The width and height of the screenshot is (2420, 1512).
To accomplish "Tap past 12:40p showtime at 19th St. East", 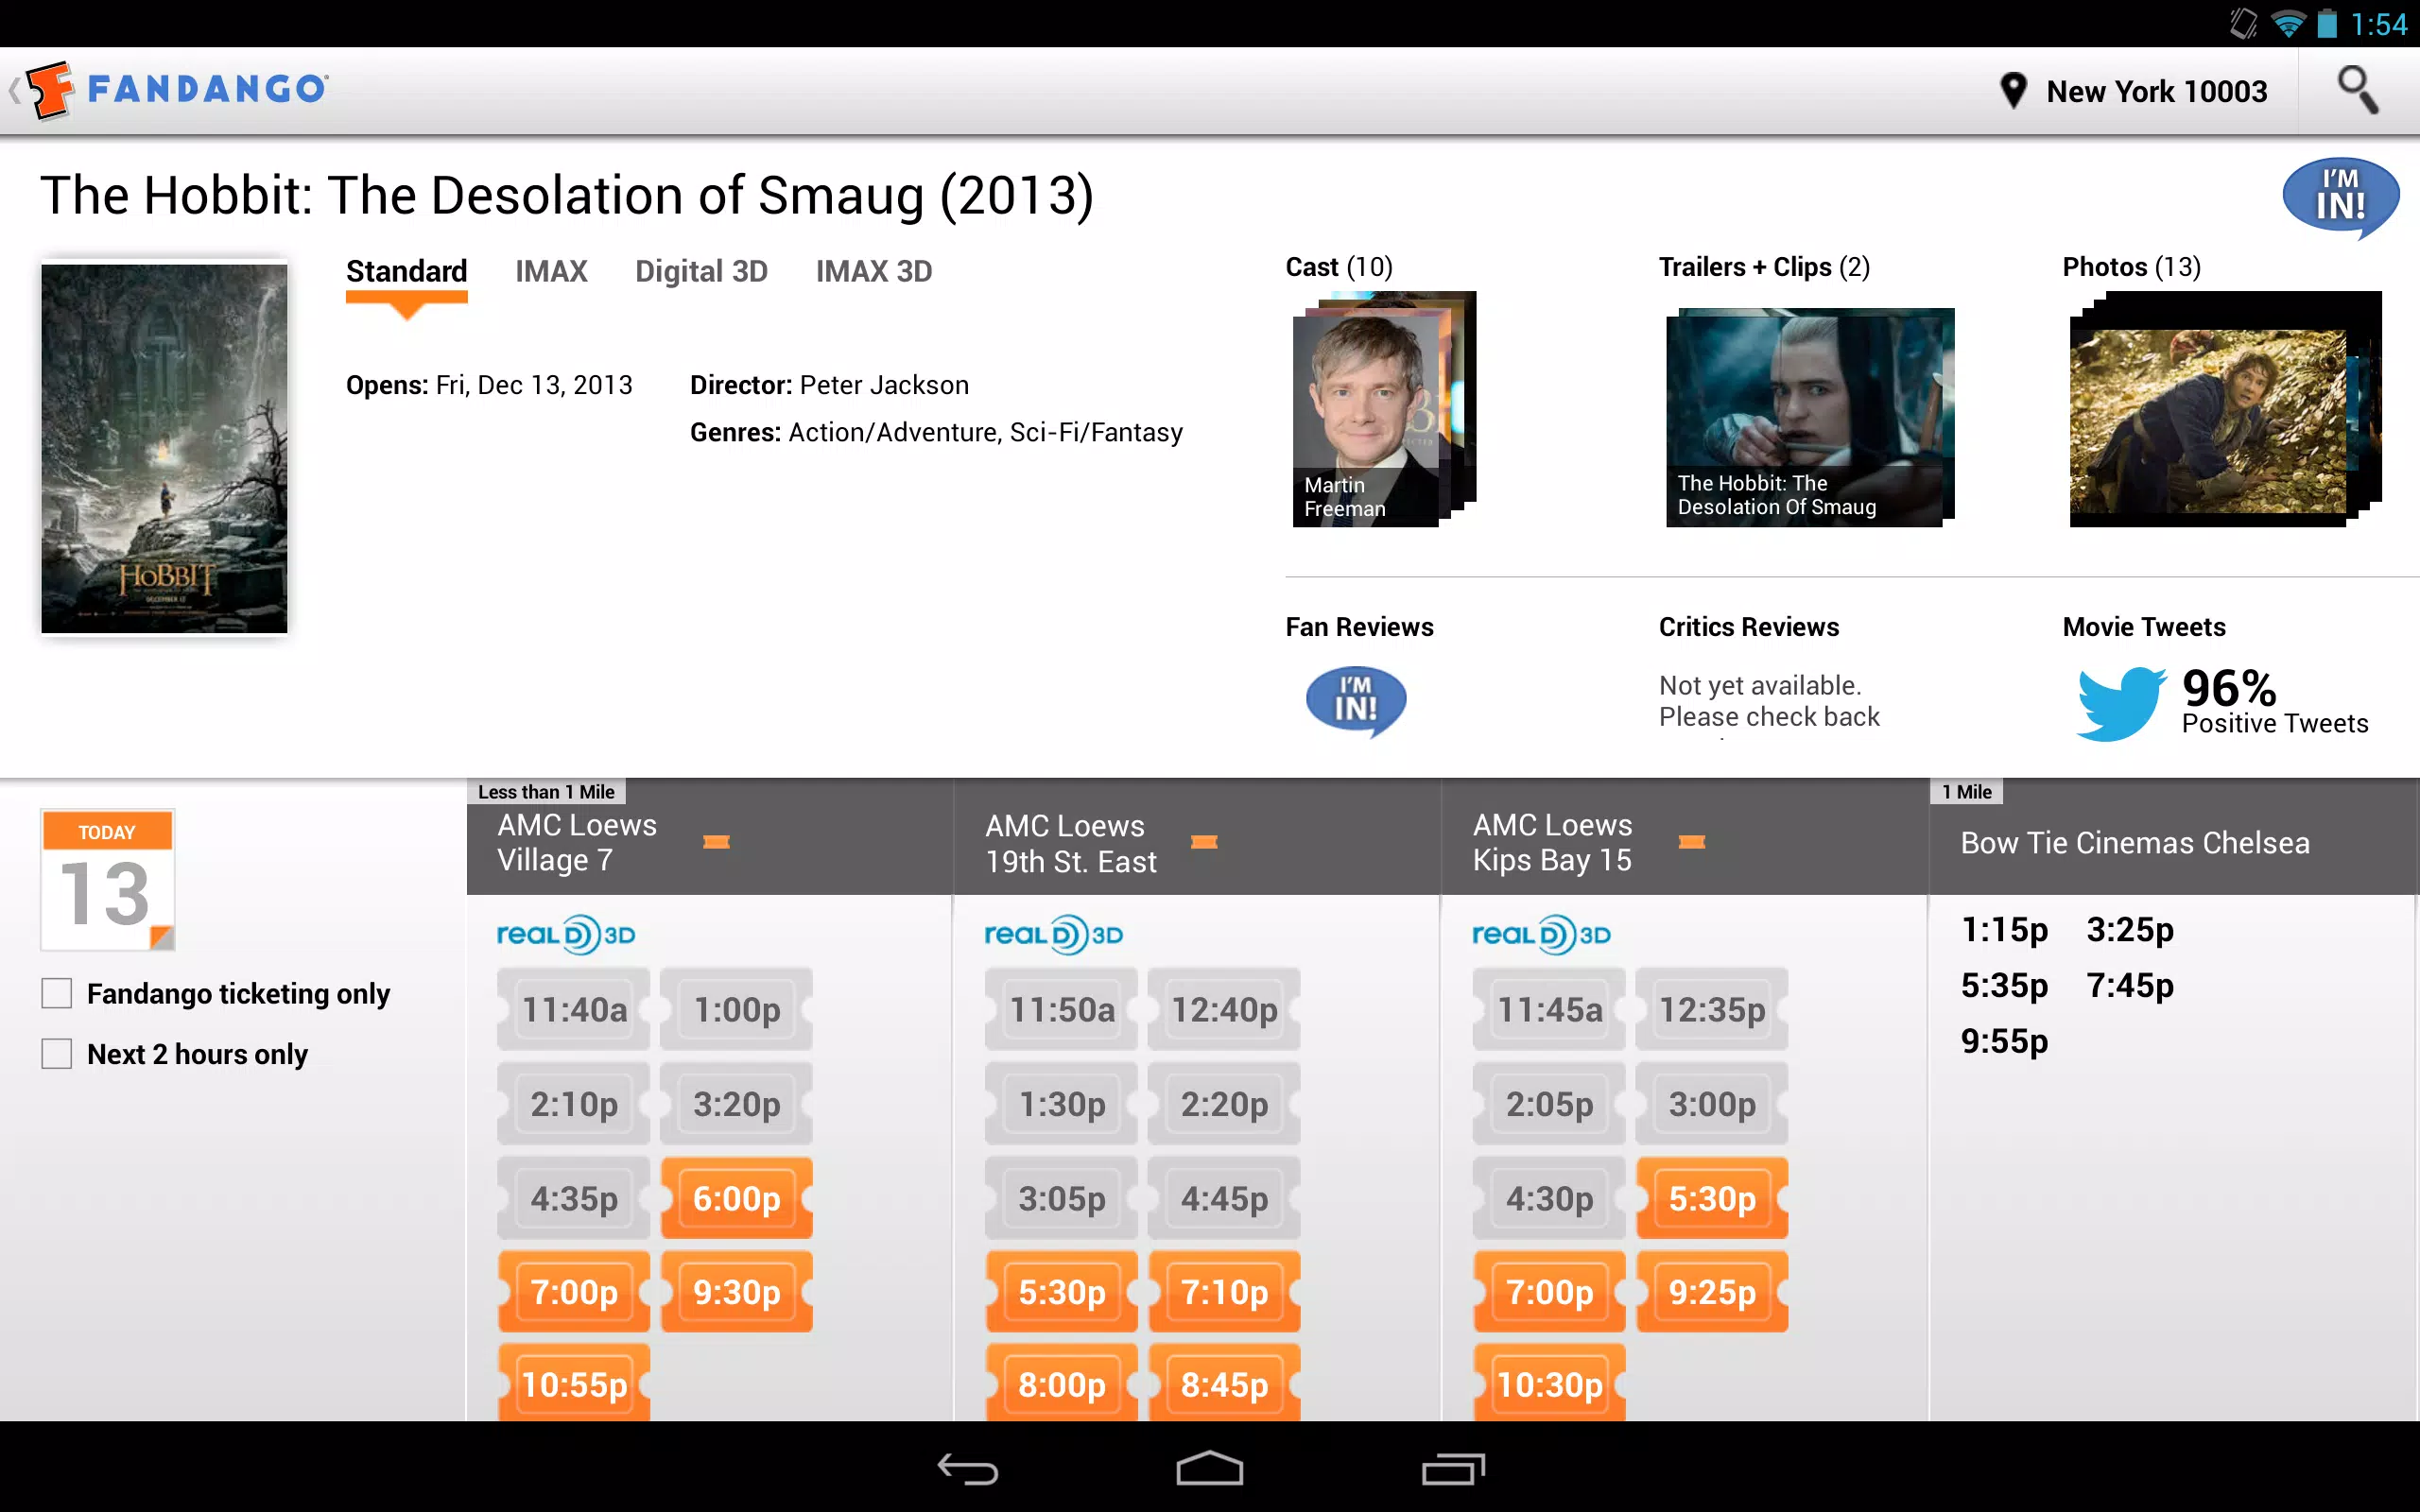I will 1224,1009.
